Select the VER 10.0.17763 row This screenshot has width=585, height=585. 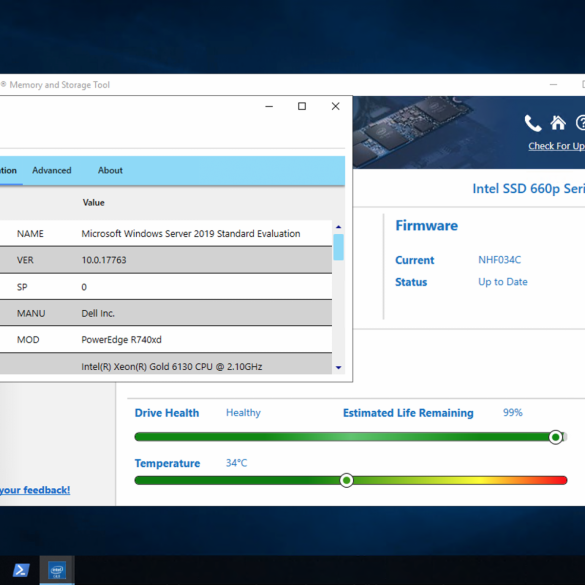tap(166, 260)
